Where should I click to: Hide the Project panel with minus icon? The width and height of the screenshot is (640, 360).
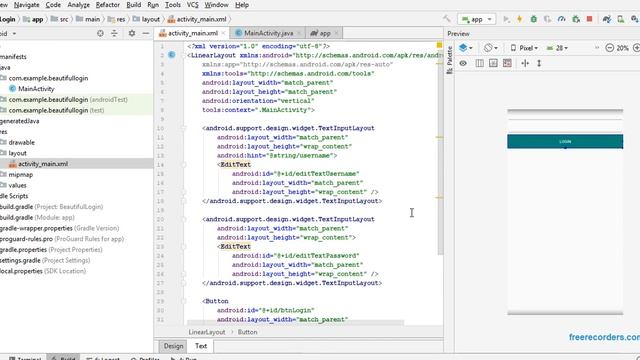click(x=146, y=33)
